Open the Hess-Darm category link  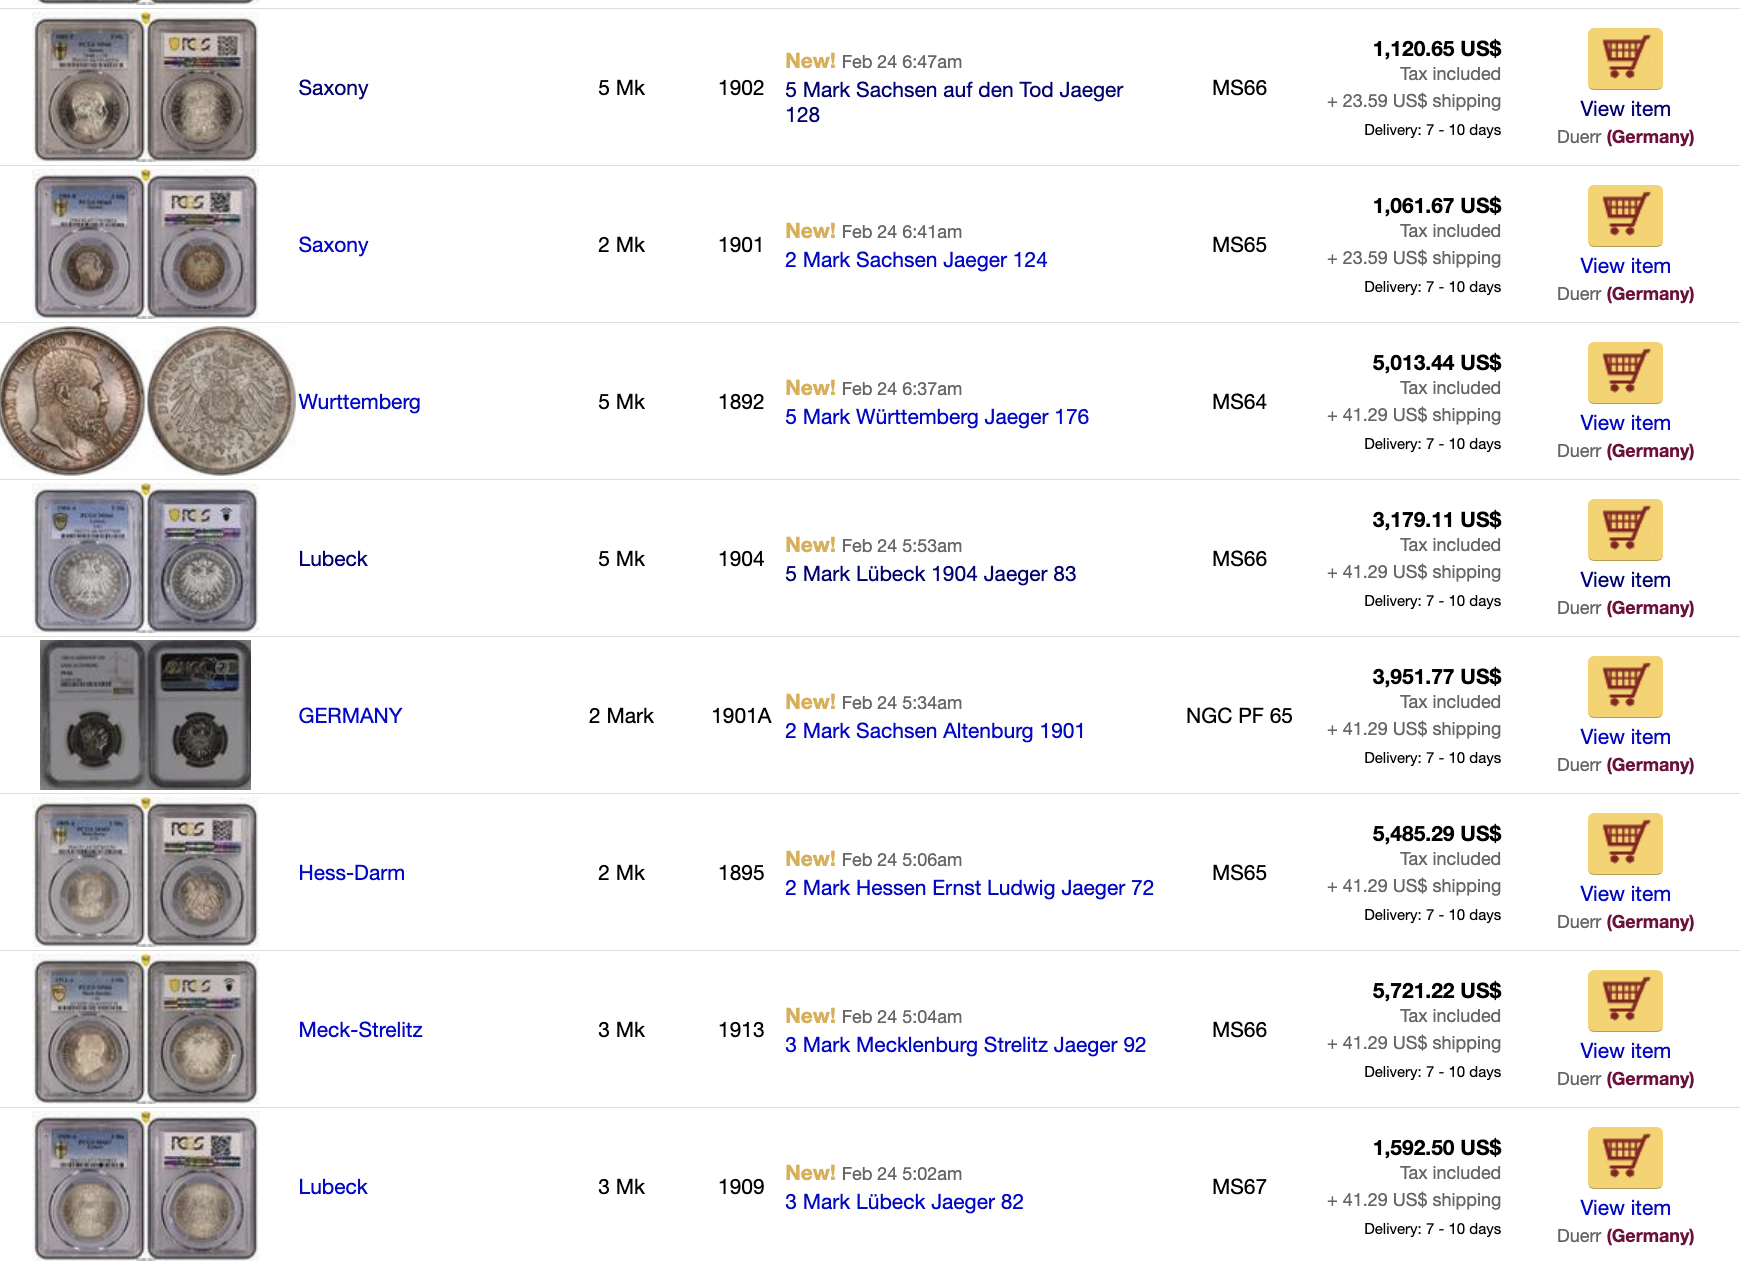(x=351, y=873)
